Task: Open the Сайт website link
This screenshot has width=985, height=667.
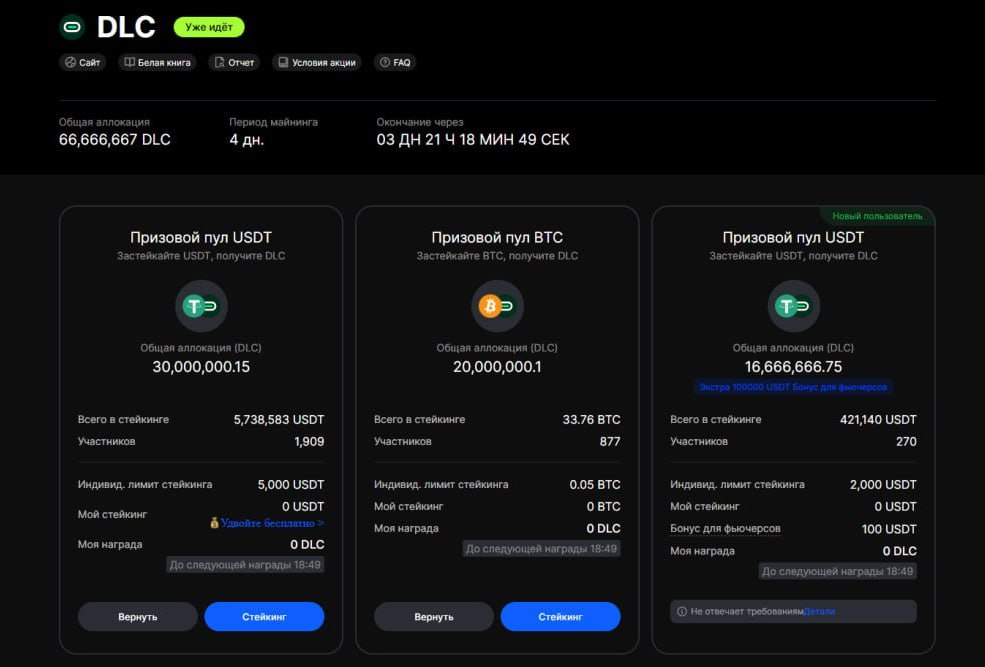Action: click(x=83, y=62)
